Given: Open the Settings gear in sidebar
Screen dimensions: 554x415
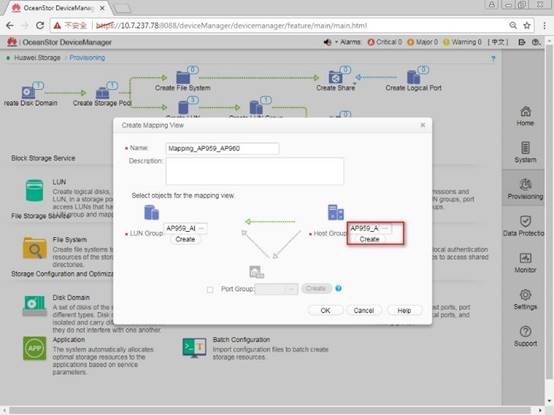Looking at the screenshot, I should point(525,295).
